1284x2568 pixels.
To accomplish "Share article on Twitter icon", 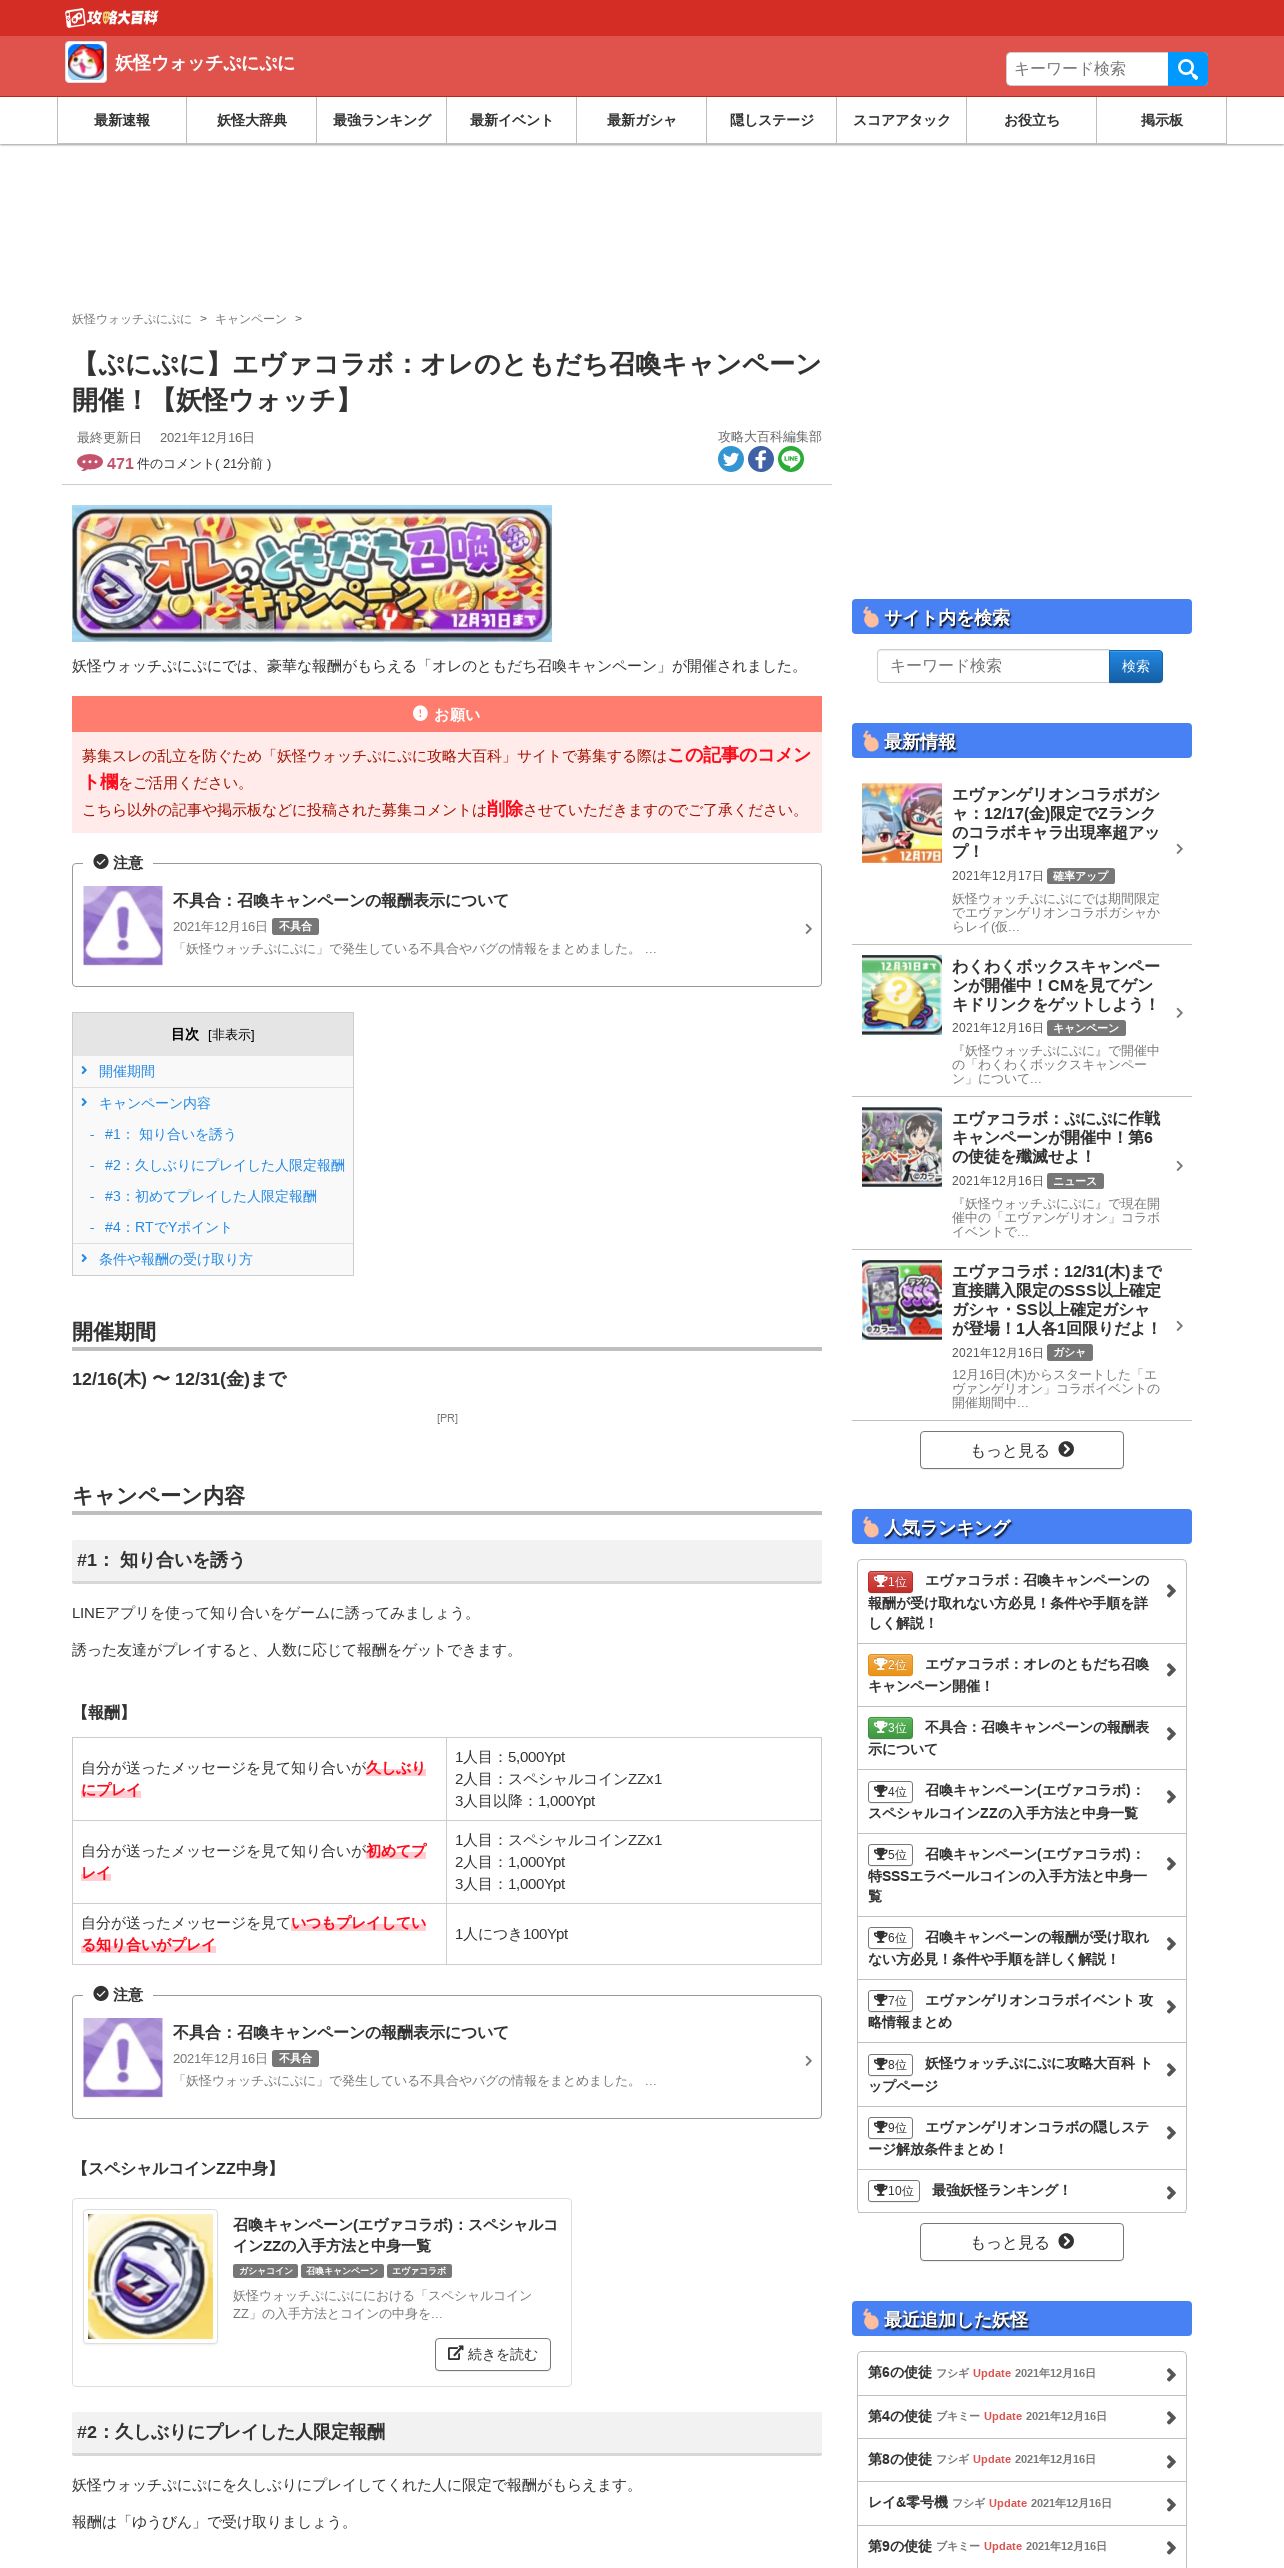I will coord(731,459).
